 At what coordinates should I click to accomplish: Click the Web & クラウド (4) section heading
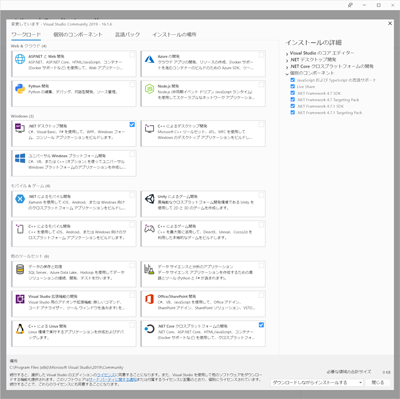(29, 46)
